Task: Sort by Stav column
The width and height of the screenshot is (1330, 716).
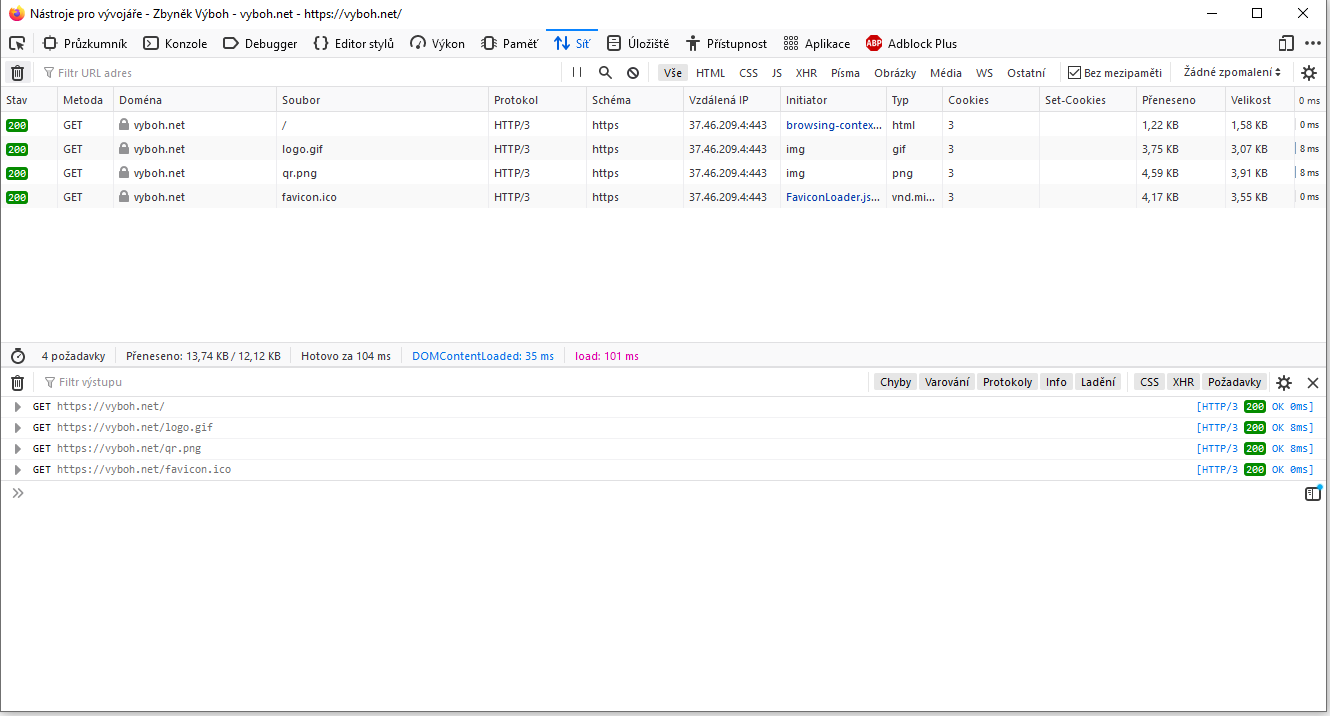Action: click(x=28, y=100)
